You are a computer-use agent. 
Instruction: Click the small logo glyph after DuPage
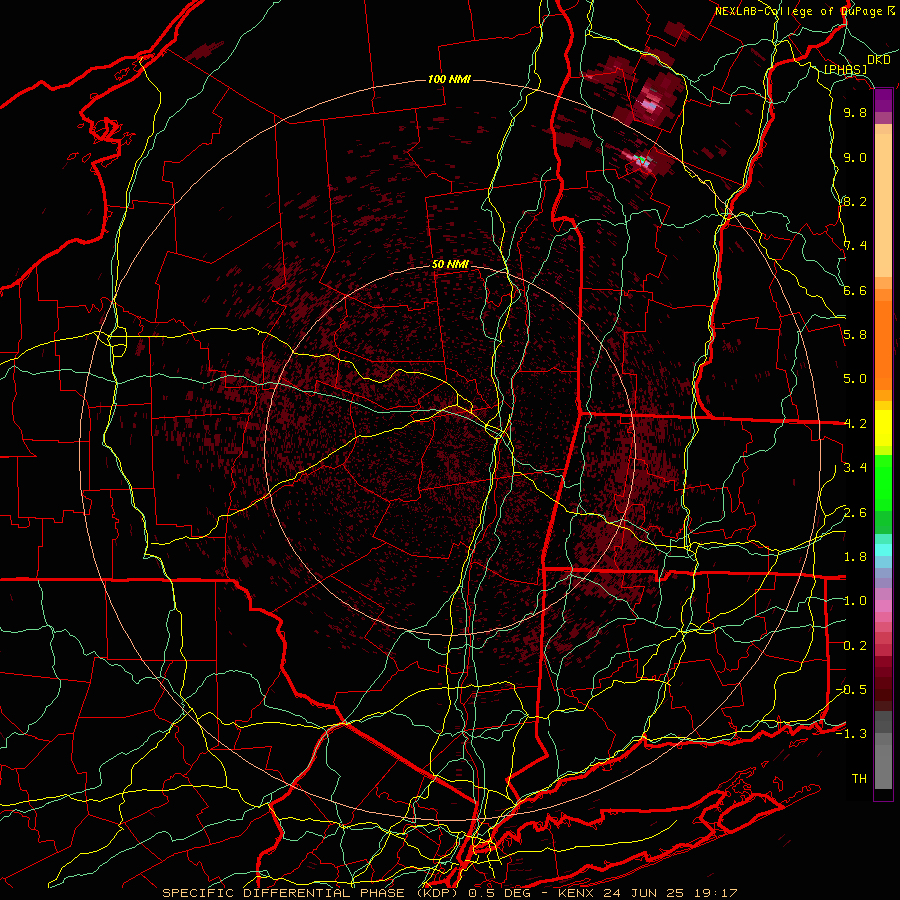(x=891, y=11)
